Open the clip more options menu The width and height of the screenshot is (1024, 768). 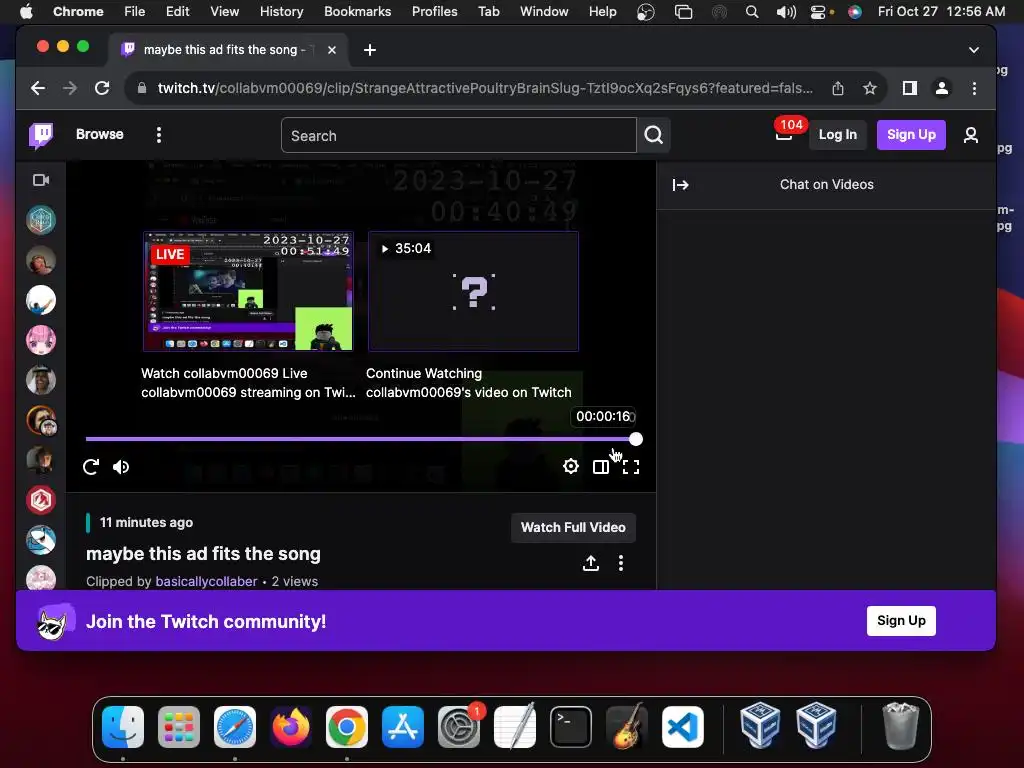coord(621,563)
